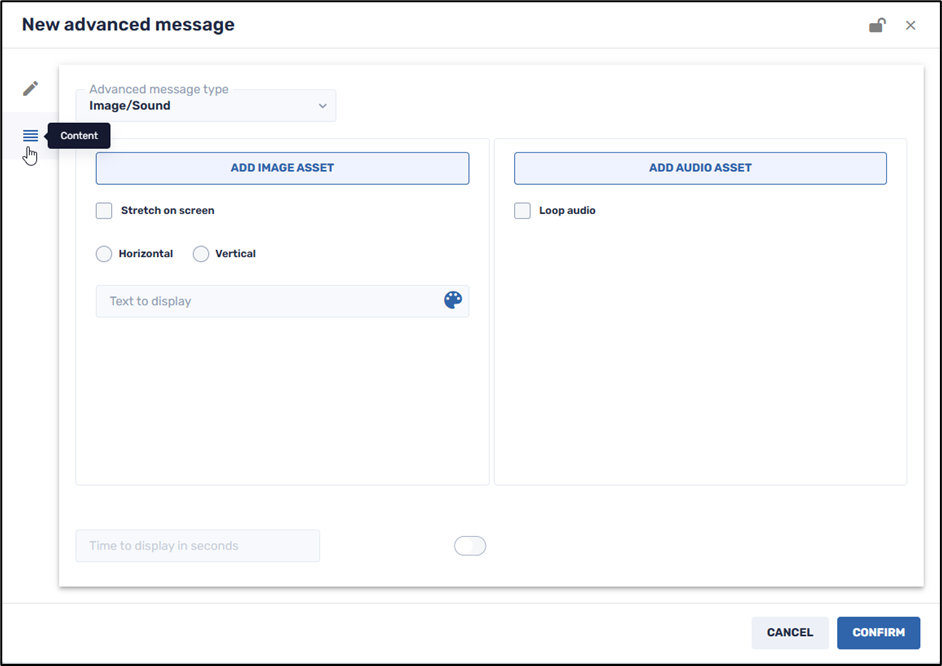Select the Horizontal radio button
942x666 pixels.
104,254
